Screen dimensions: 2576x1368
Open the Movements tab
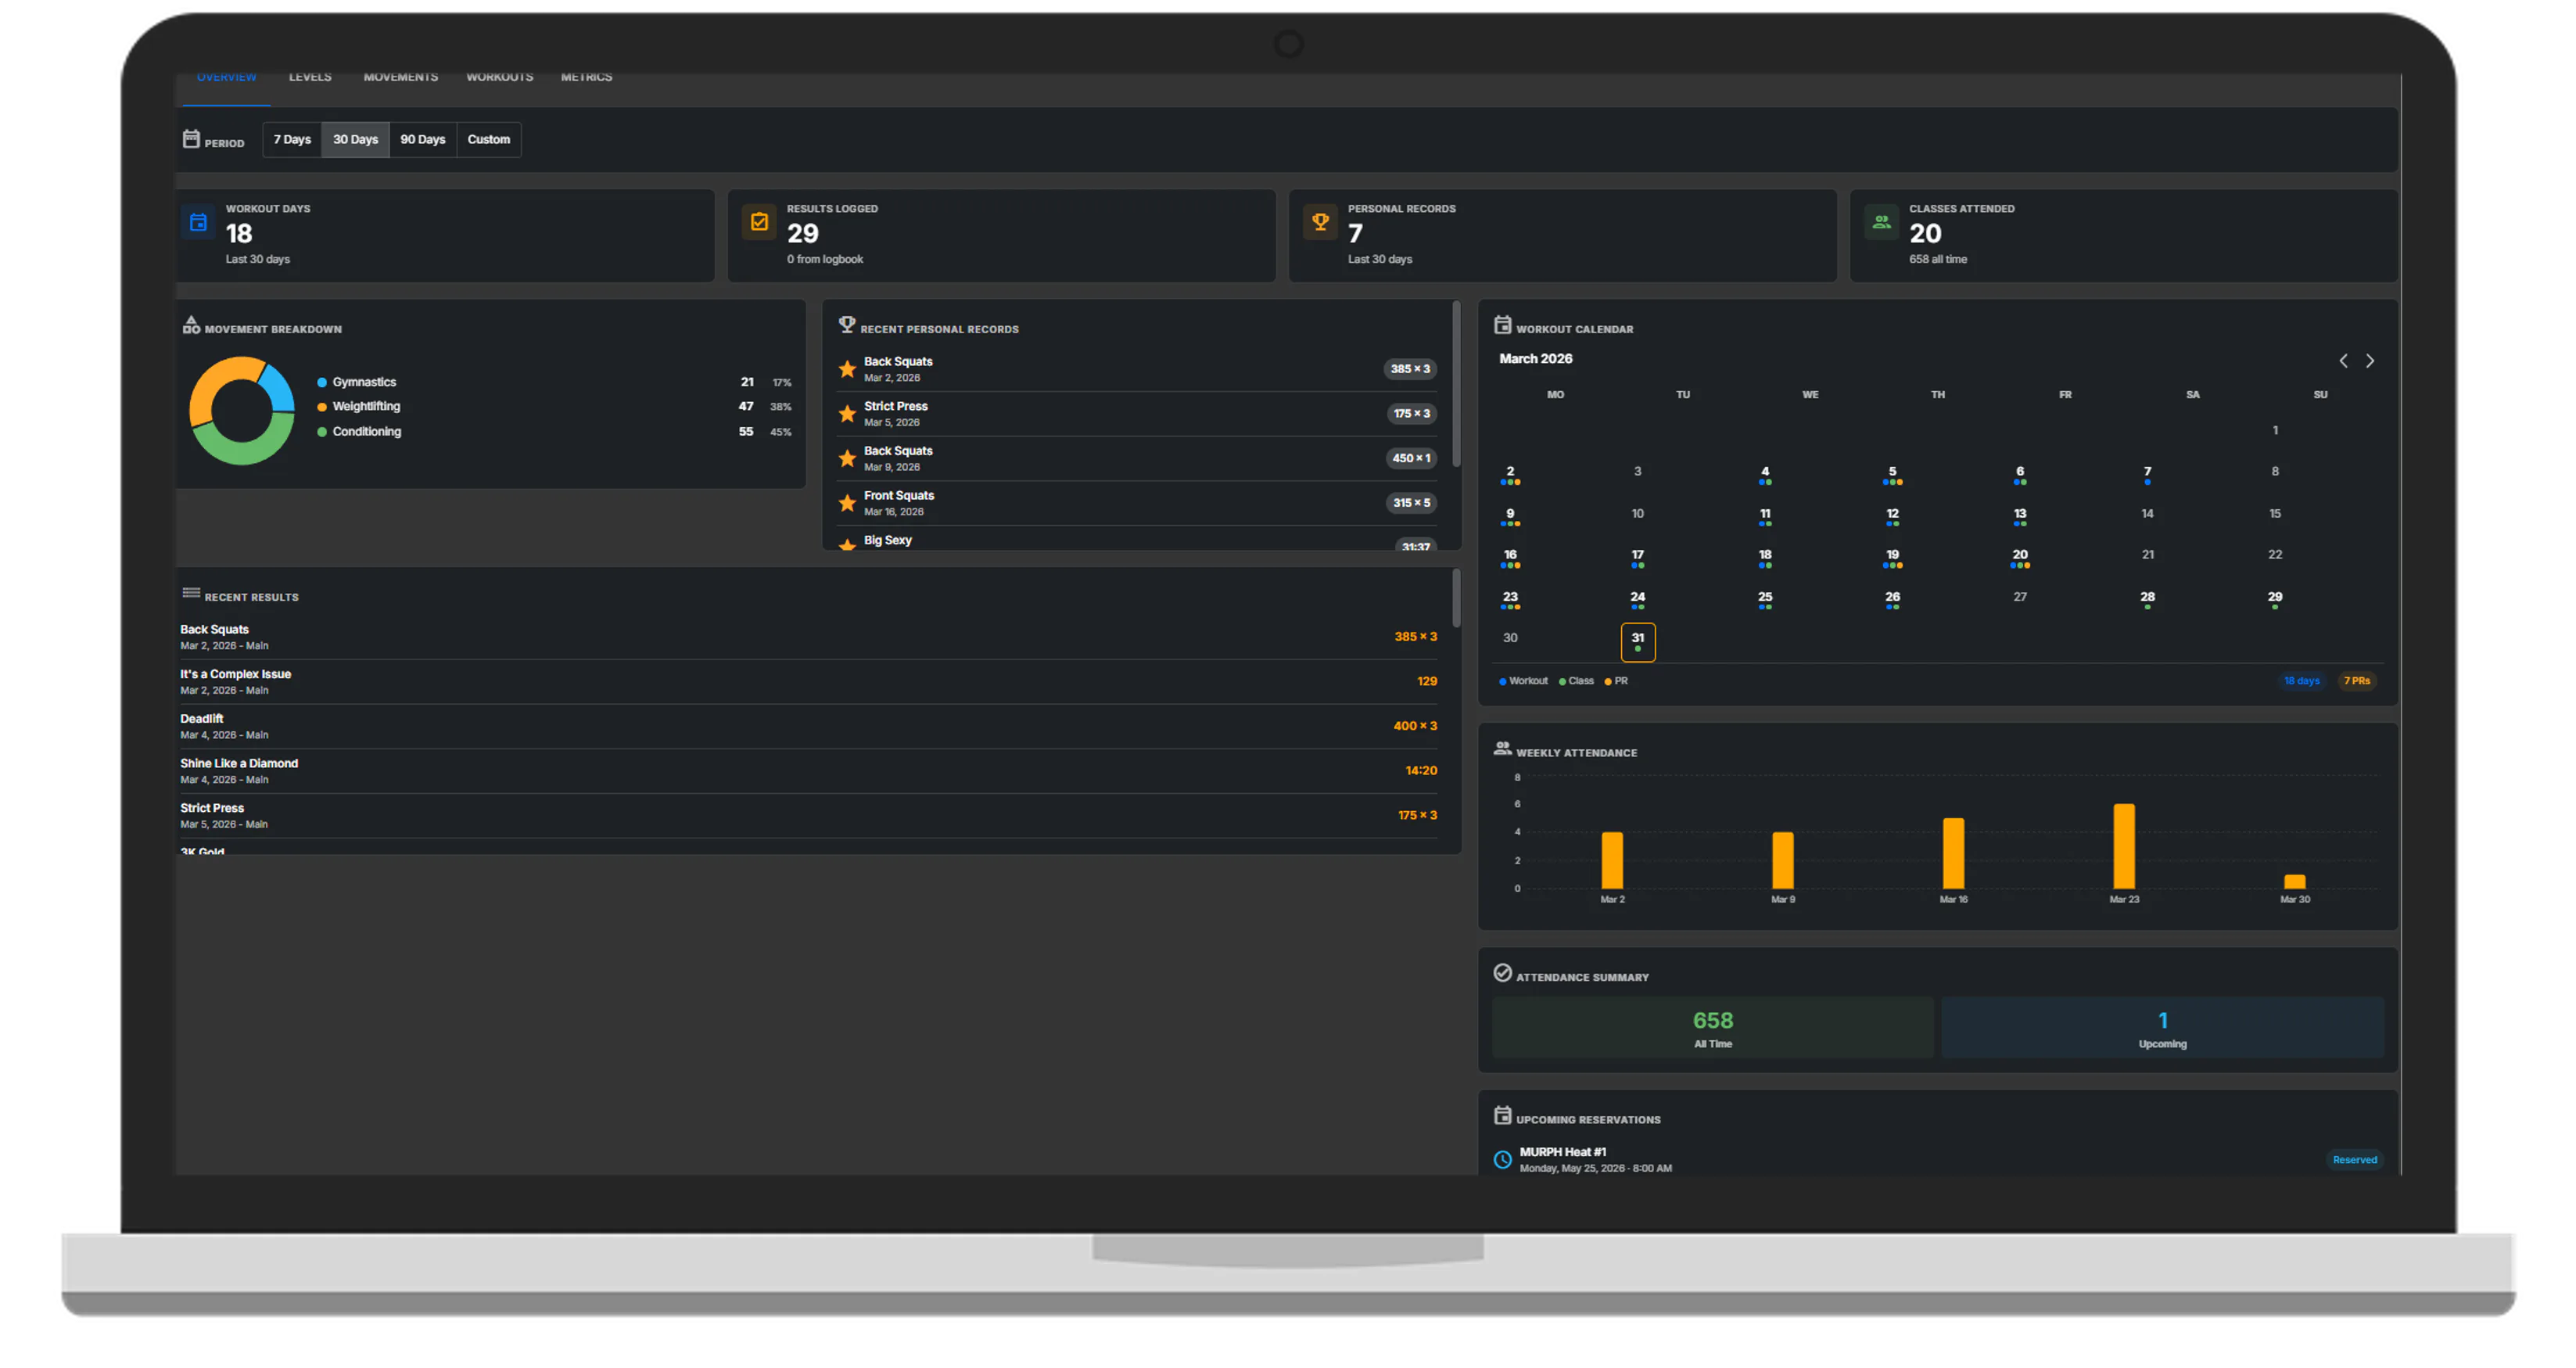pyautogui.click(x=400, y=77)
